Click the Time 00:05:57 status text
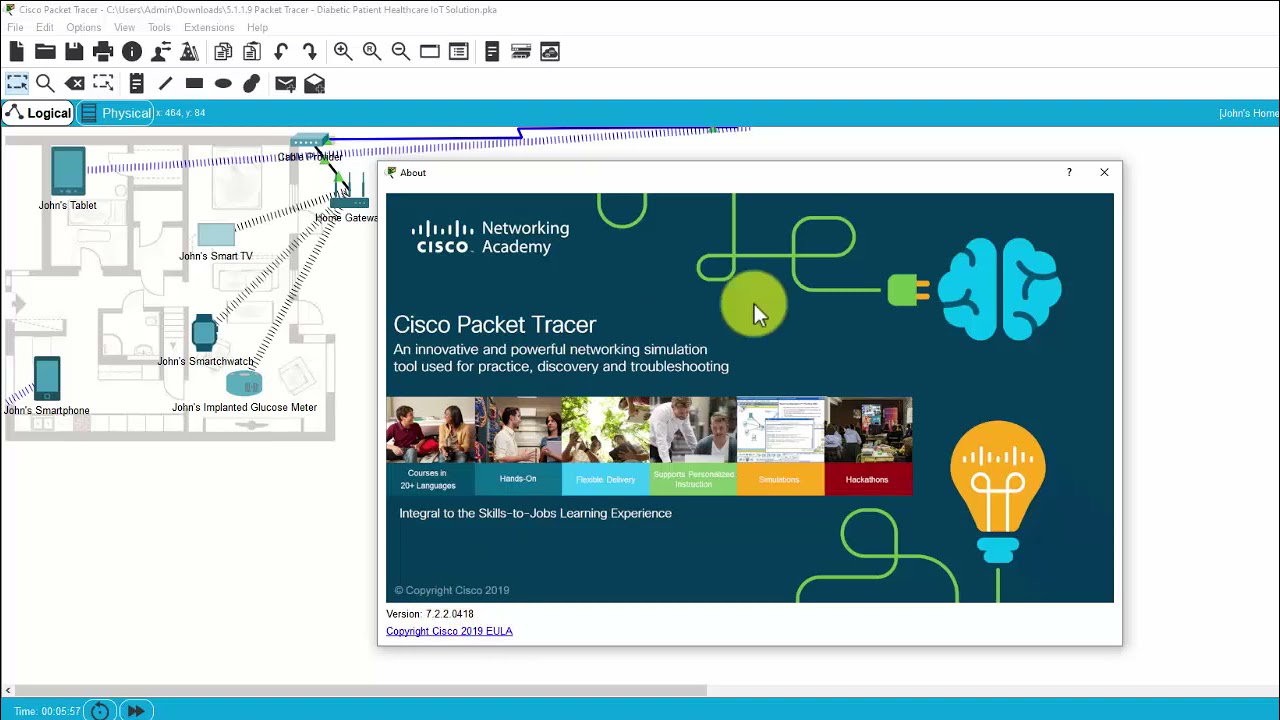Screen dimensions: 1280x720 pos(47,711)
